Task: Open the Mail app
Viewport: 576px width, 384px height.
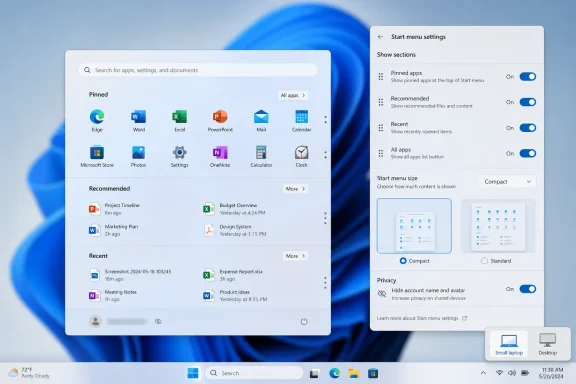Action: coord(261,120)
